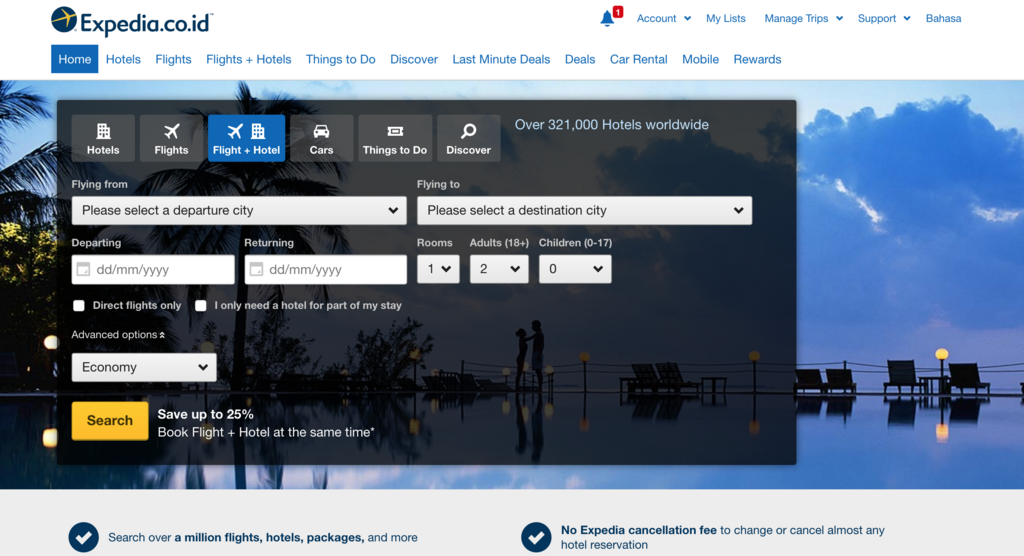The height and width of the screenshot is (556, 1024).
Task: Open Hotels in the top navigation bar
Action: click(x=123, y=59)
